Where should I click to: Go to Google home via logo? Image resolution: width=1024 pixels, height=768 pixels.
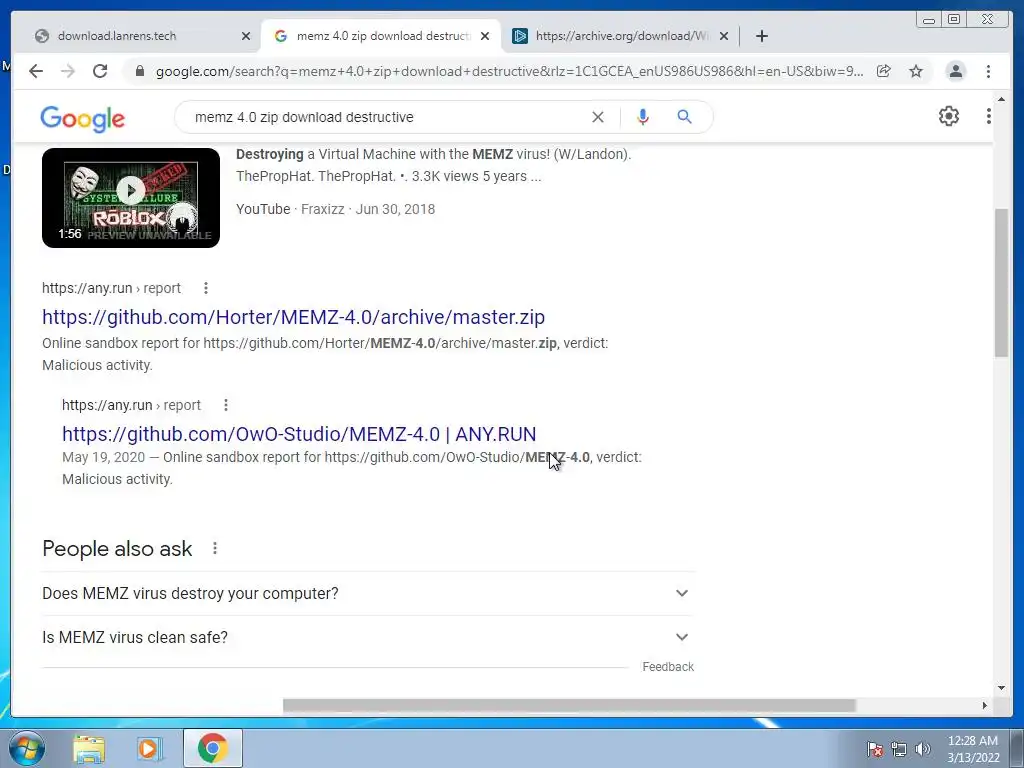[82, 119]
